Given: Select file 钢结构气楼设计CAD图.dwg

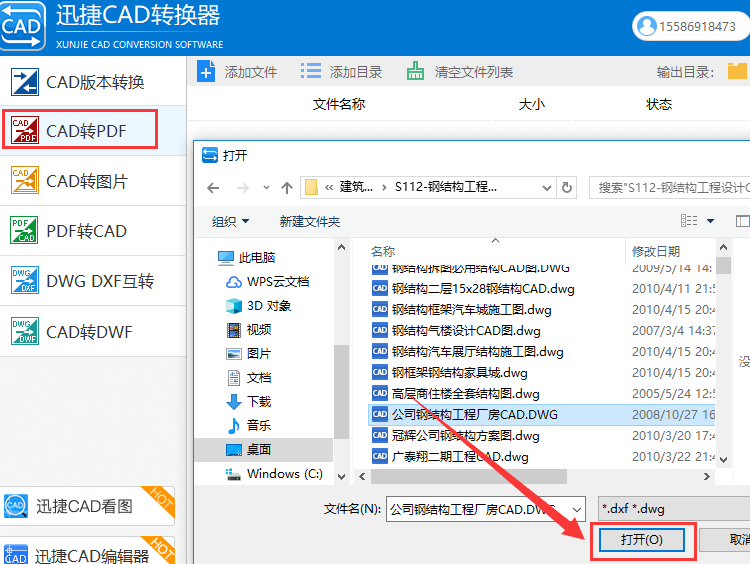Looking at the screenshot, I should pos(541,331).
